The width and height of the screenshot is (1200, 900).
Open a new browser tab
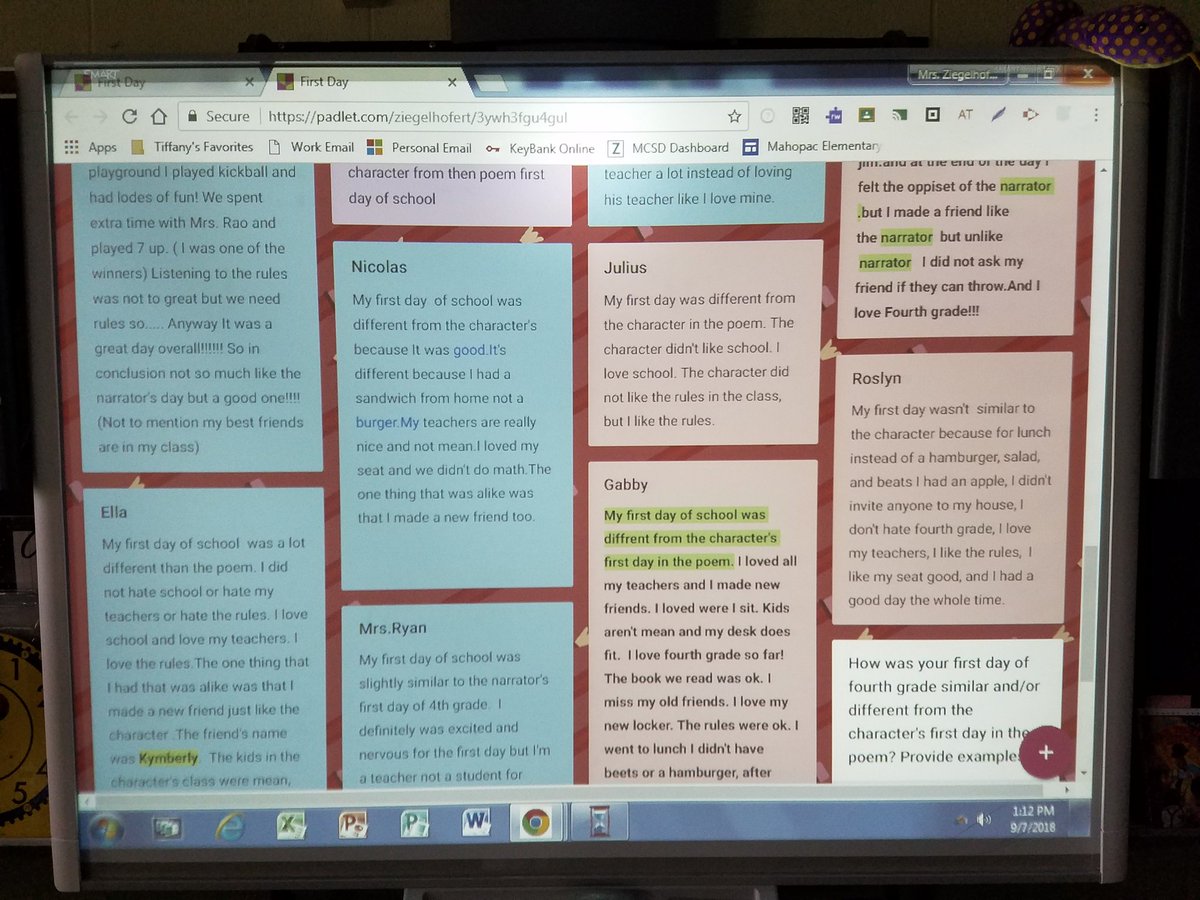[x=490, y=83]
